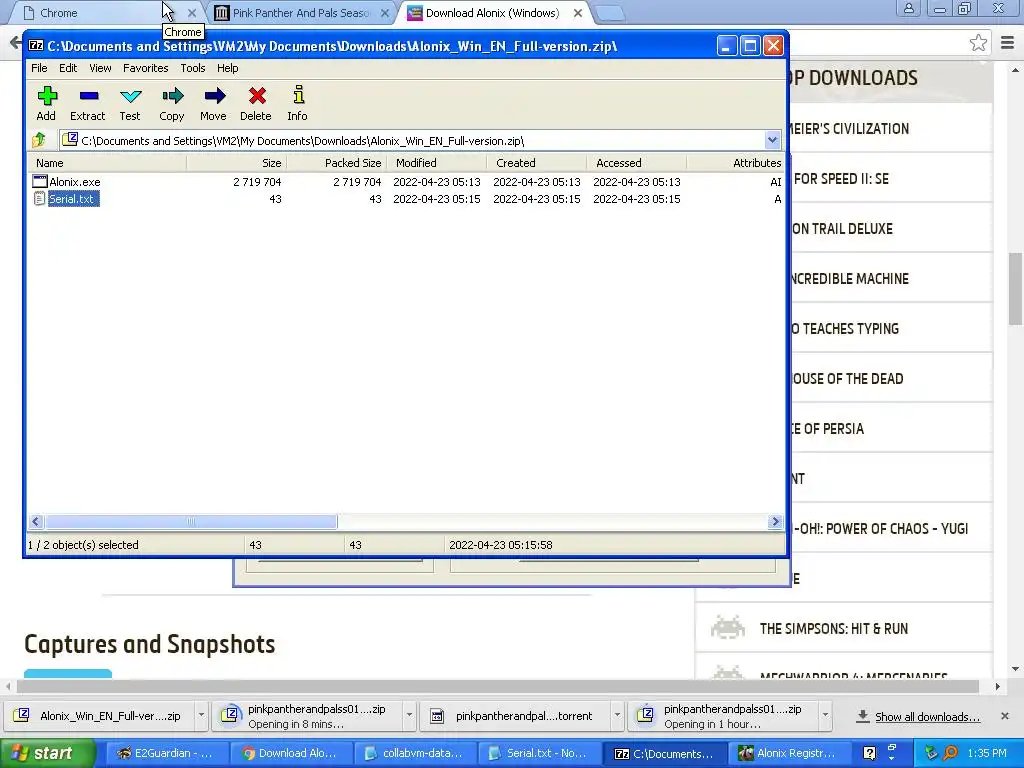Click the Move toolbar icon
Image resolution: width=1024 pixels, height=768 pixels.
click(214, 96)
